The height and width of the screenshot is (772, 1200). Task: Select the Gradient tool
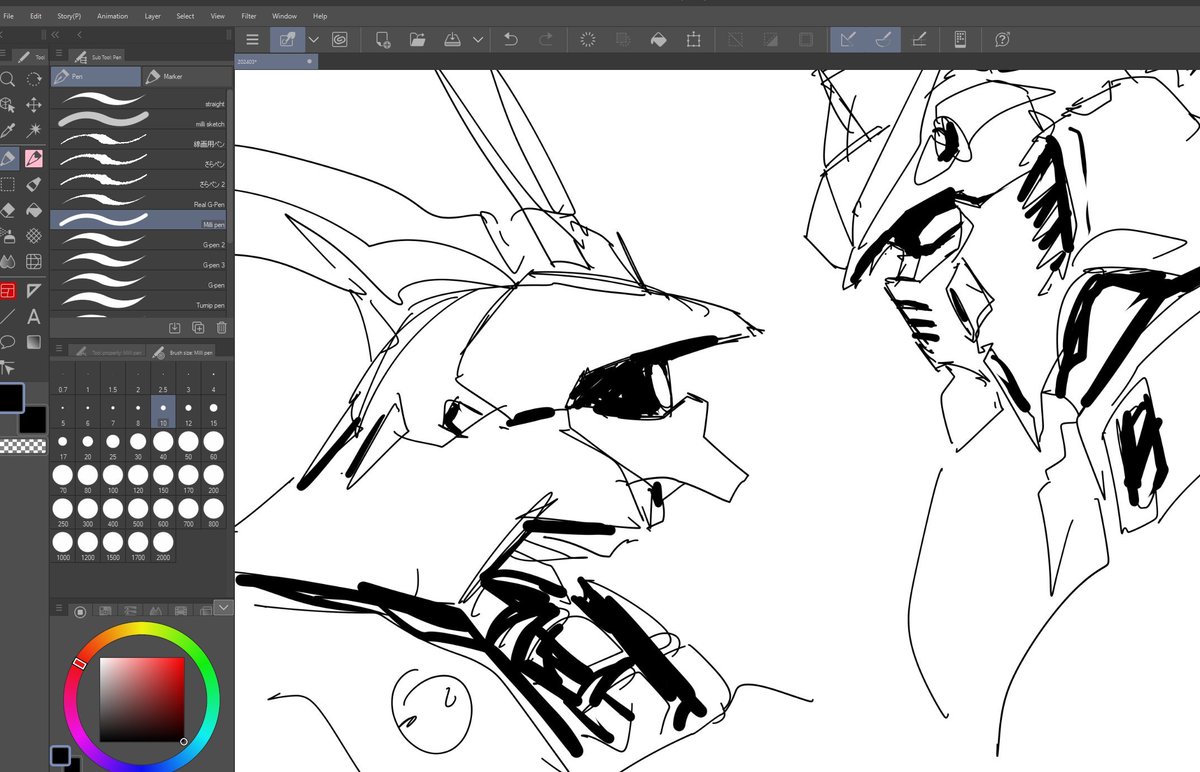point(33,342)
